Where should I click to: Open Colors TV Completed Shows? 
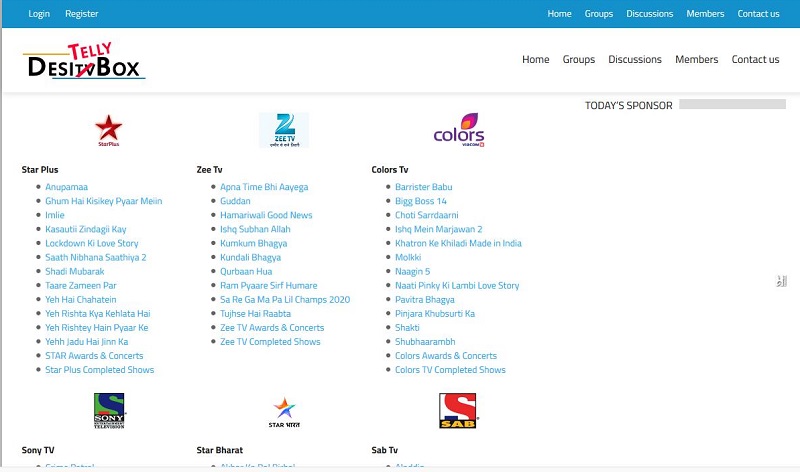click(450, 369)
